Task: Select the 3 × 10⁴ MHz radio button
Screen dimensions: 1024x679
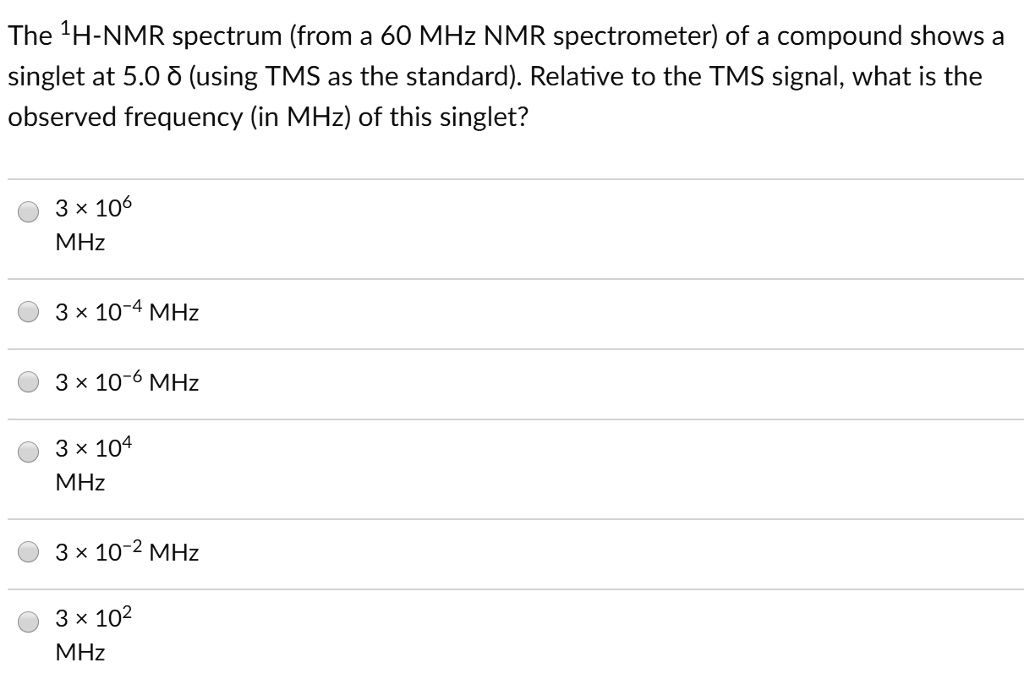Action: (x=27, y=451)
